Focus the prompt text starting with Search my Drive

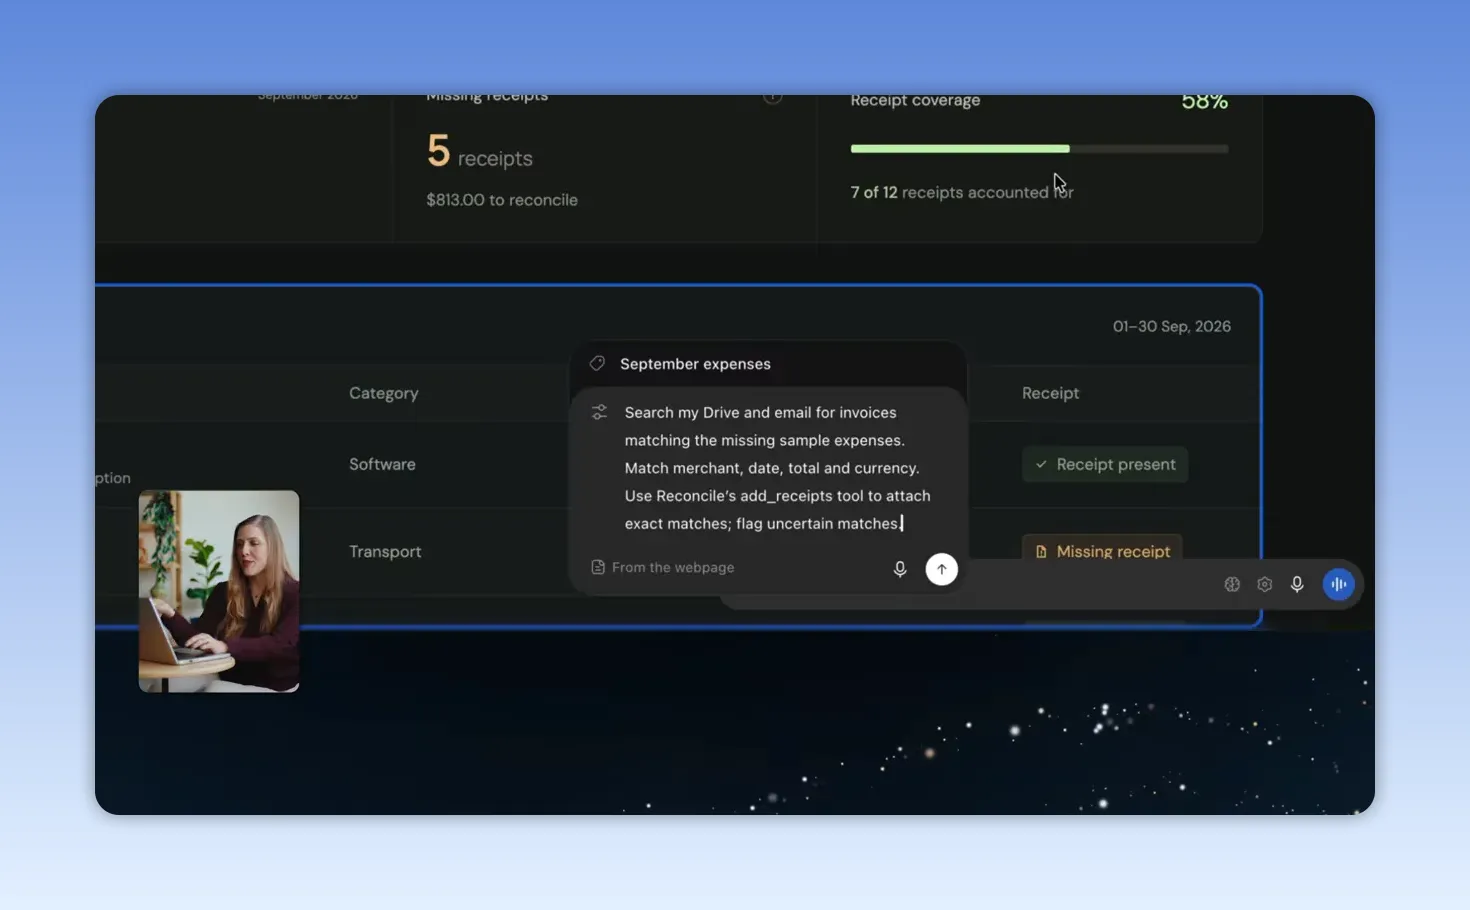[777, 468]
